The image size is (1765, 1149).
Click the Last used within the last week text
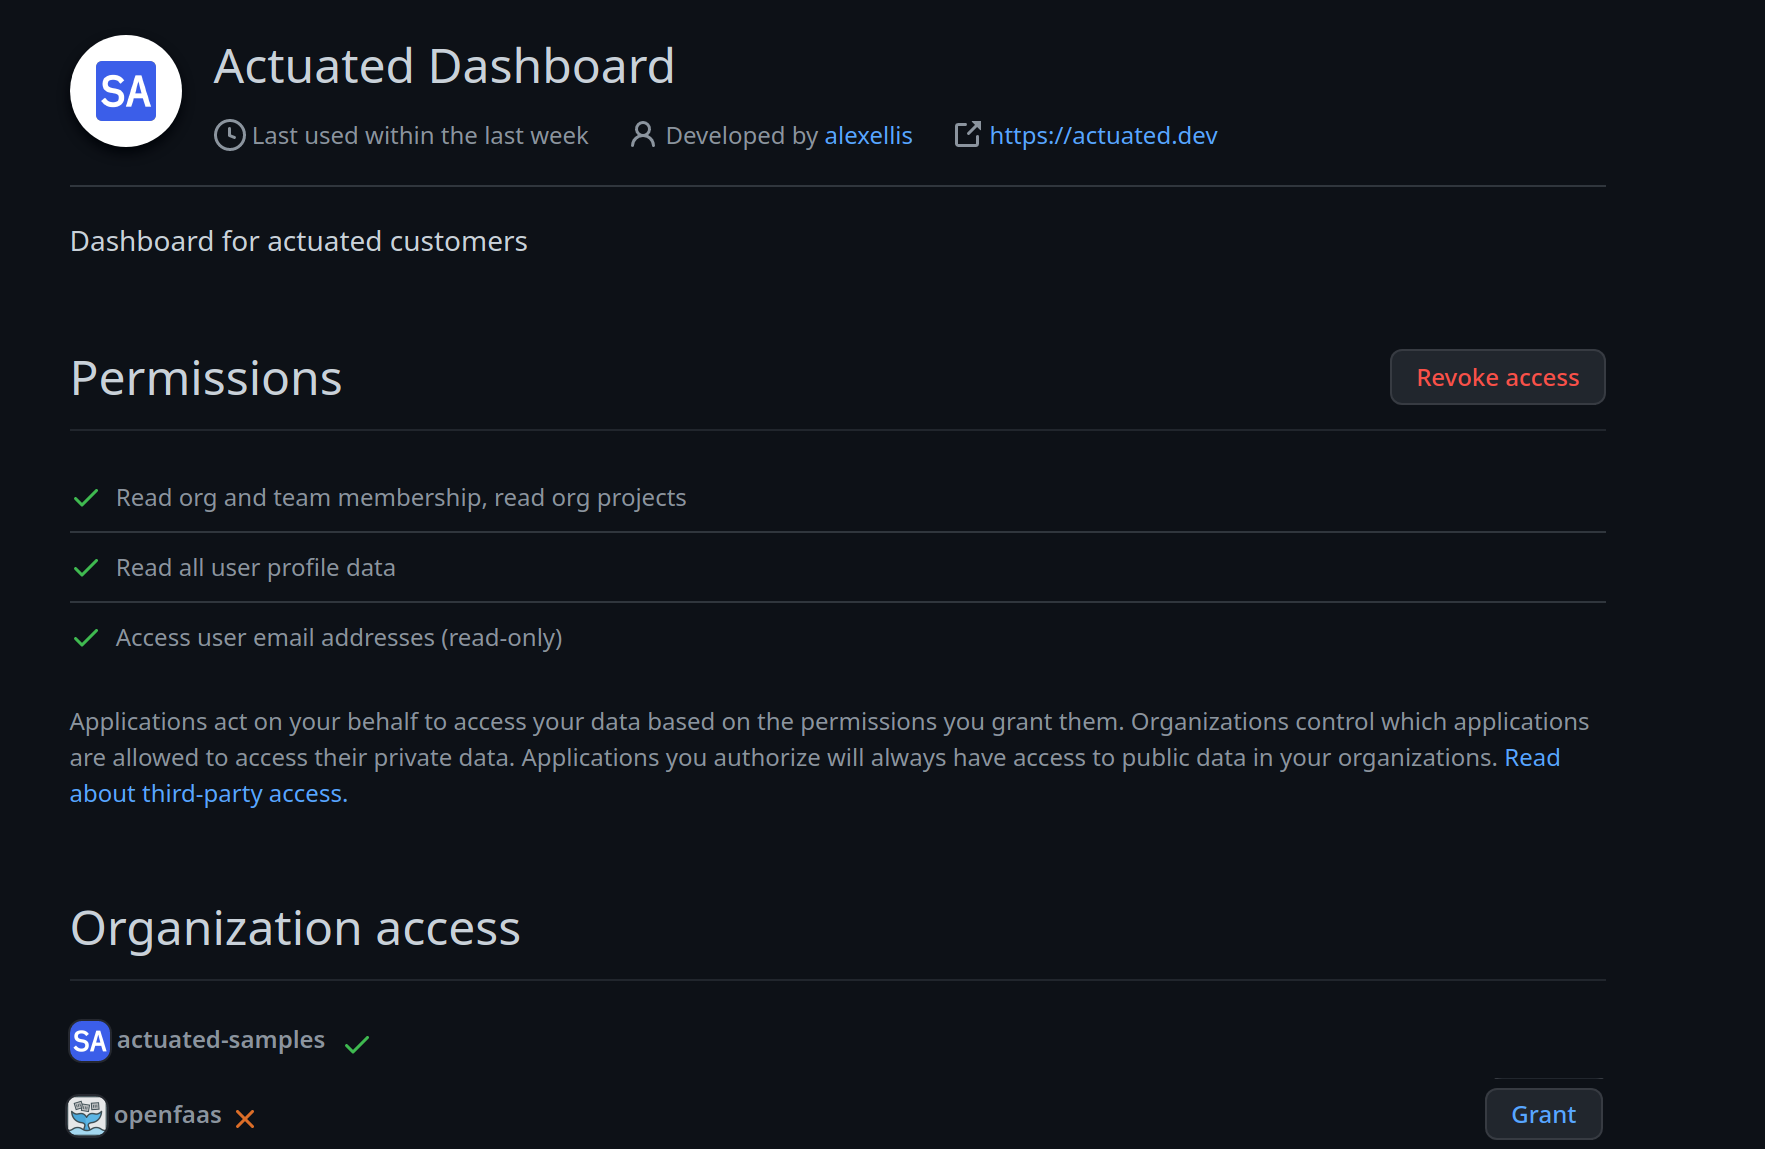420,135
